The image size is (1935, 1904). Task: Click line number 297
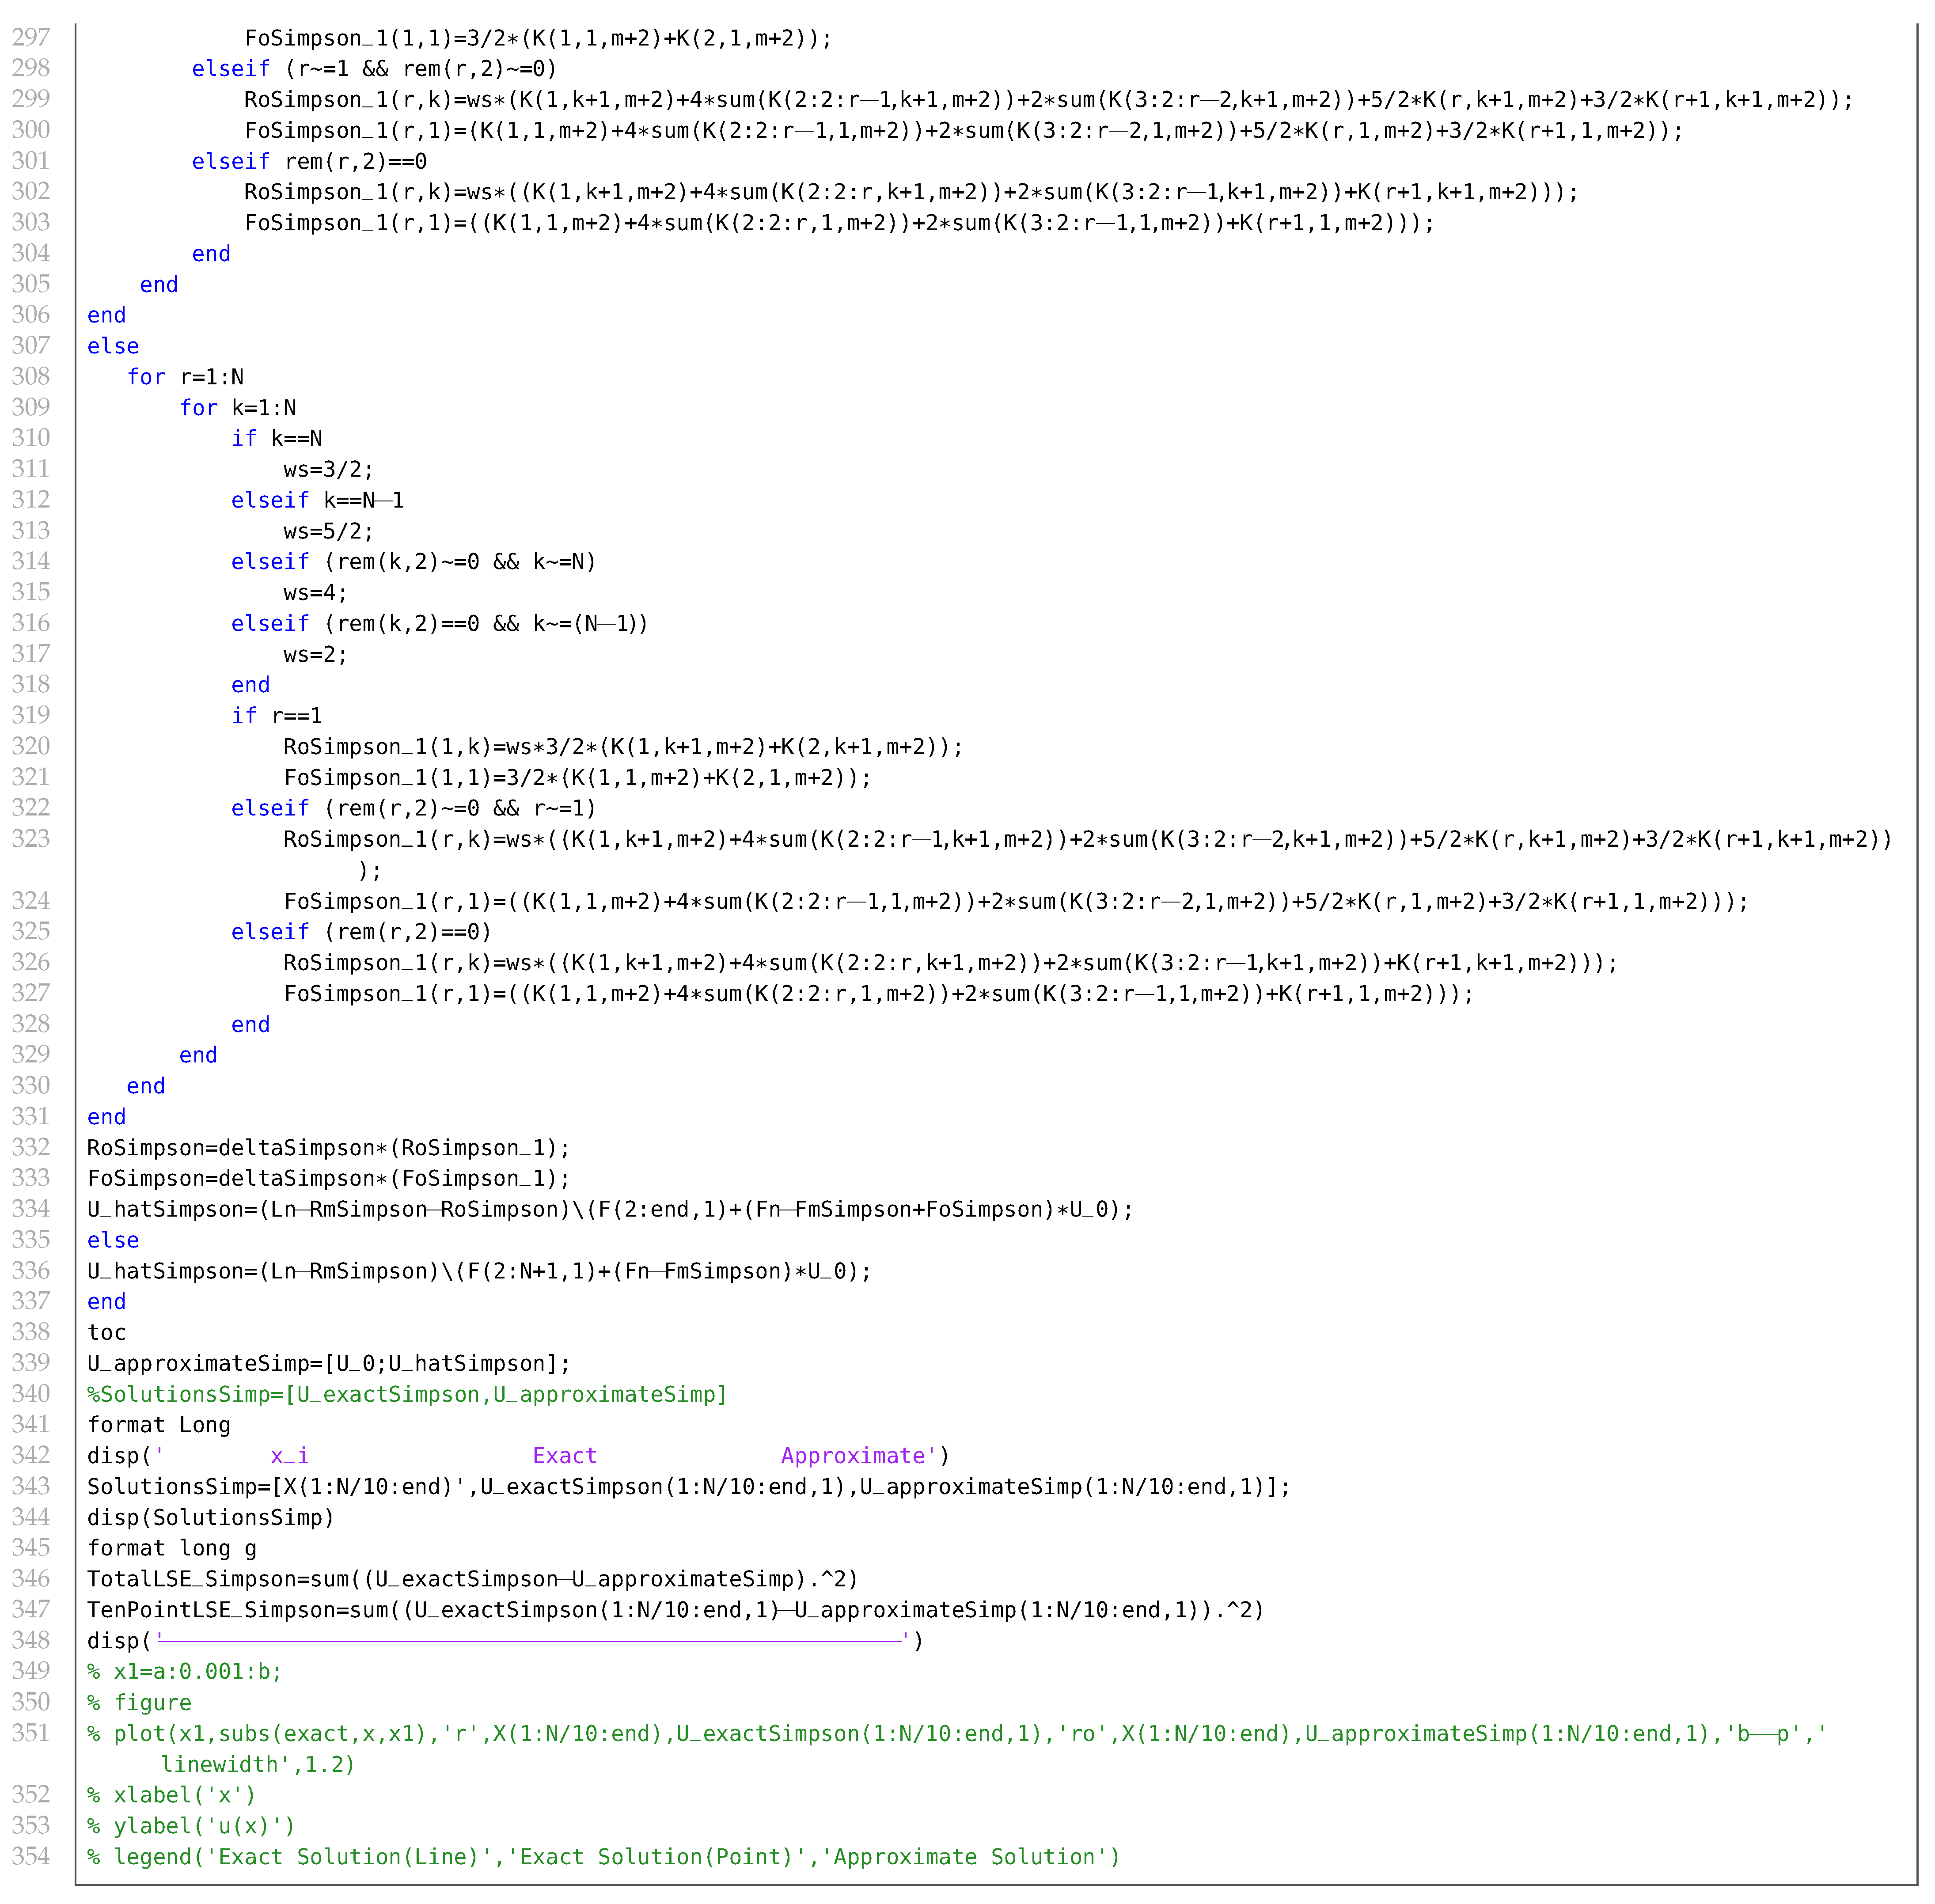click(31, 38)
